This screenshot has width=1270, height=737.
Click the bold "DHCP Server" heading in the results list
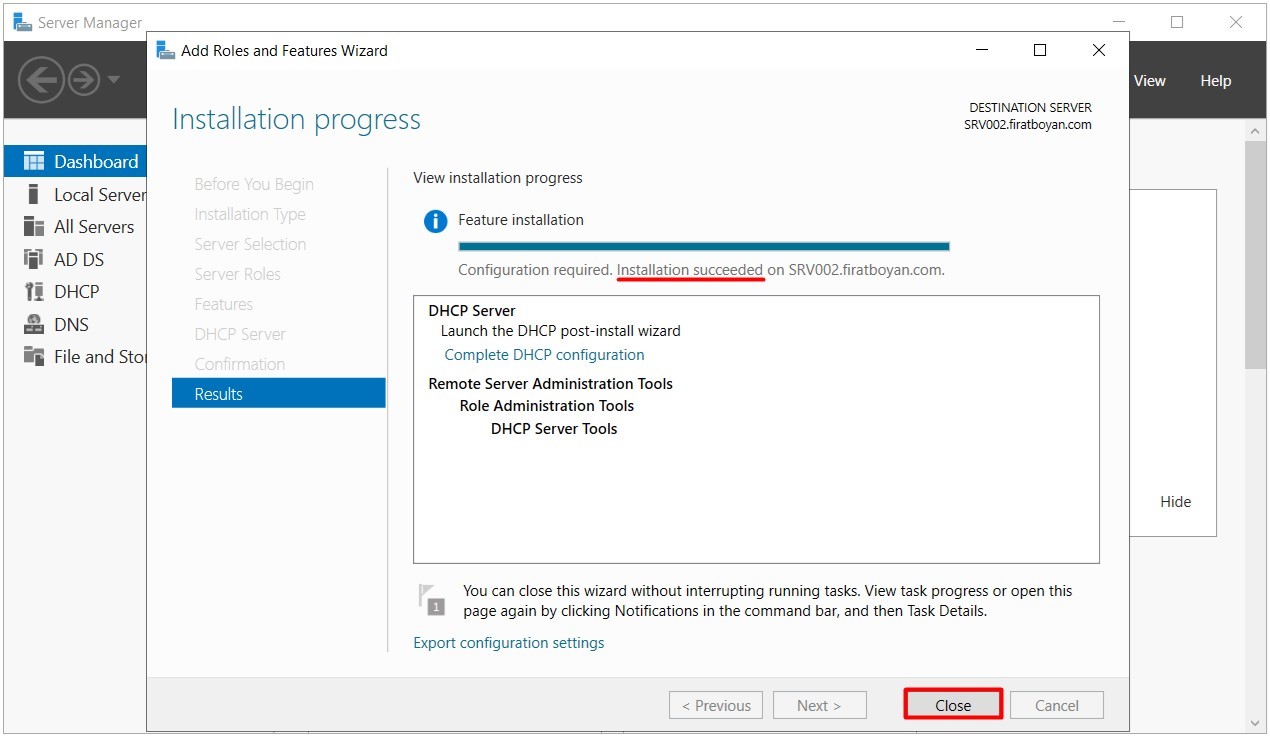(x=472, y=311)
